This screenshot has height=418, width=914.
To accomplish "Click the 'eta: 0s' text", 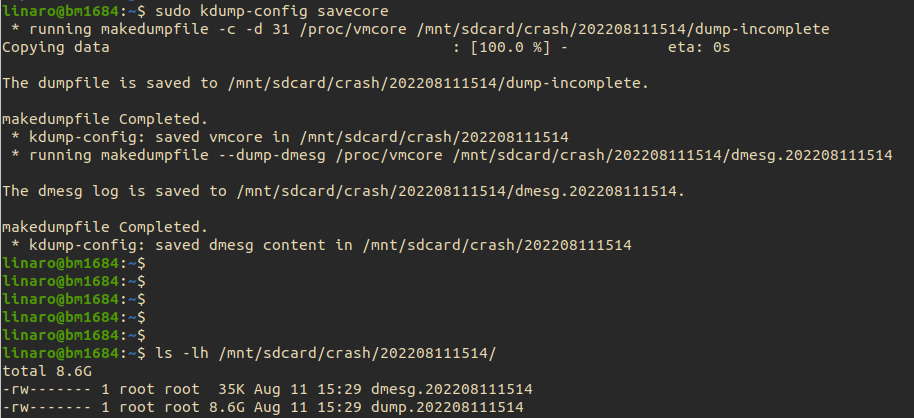I will 699,47.
